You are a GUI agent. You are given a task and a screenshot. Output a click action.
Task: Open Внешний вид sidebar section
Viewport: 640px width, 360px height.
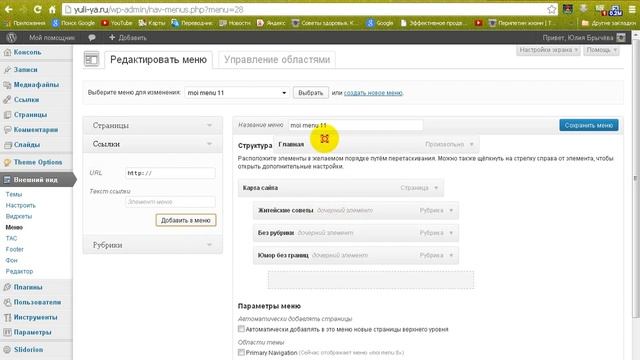(36, 180)
